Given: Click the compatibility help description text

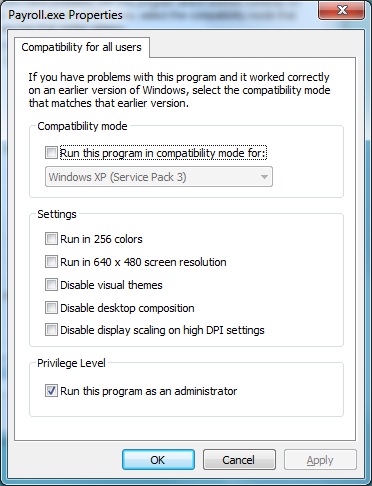Looking at the screenshot, I should [179, 90].
